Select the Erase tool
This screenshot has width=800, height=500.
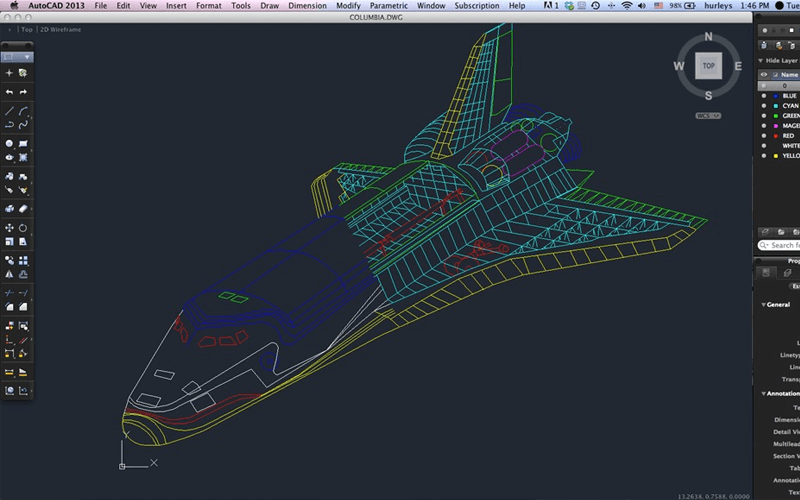[23, 209]
